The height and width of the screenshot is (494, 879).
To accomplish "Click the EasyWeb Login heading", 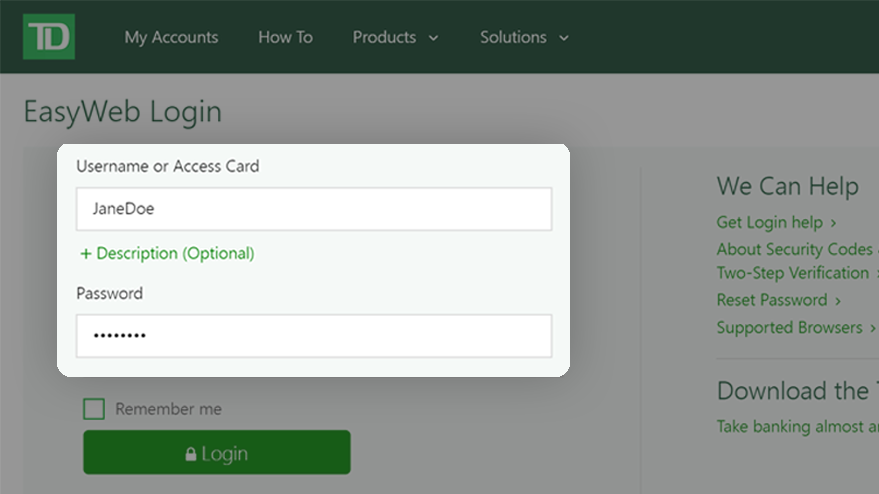I will pos(123,112).
